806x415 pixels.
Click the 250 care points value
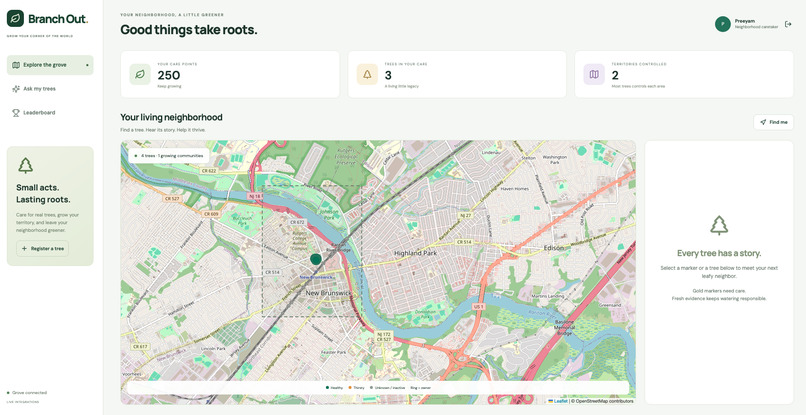(169, 76)
